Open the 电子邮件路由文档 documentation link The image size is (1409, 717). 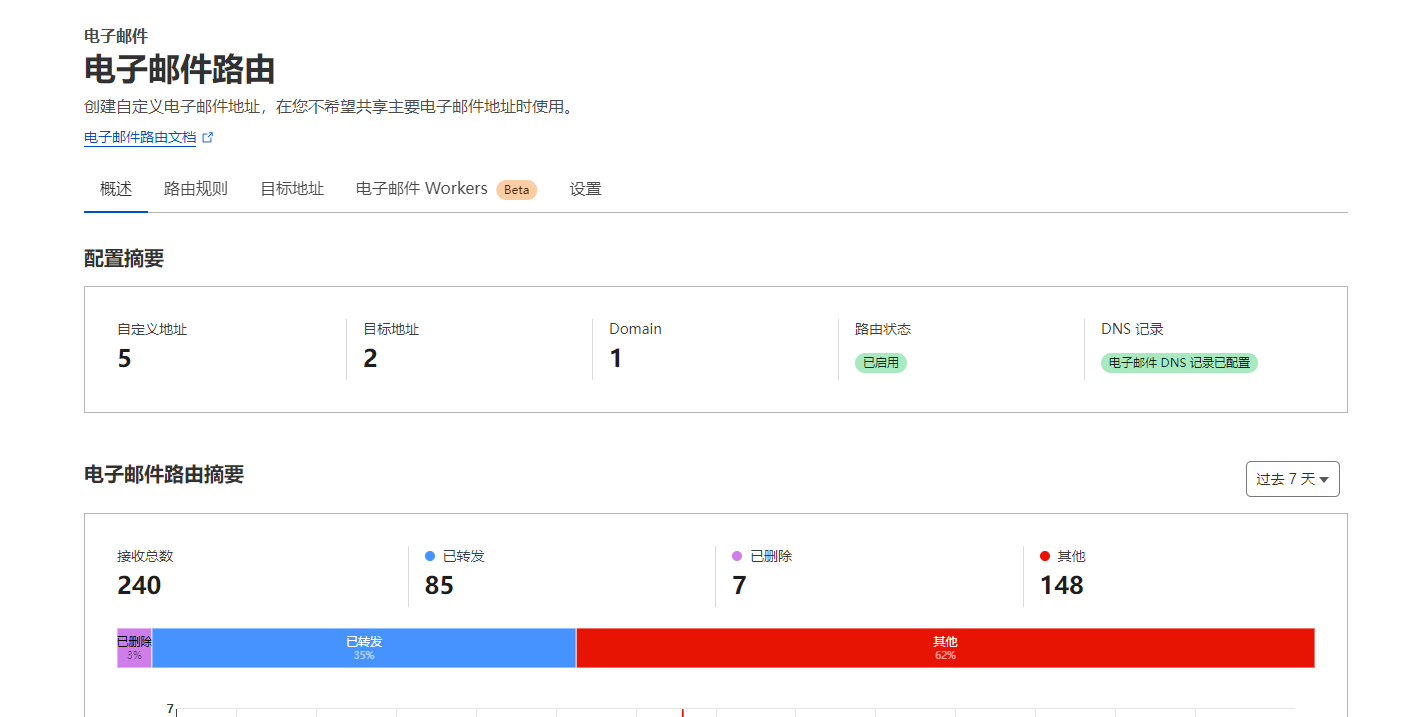click(x=140, y=138)
